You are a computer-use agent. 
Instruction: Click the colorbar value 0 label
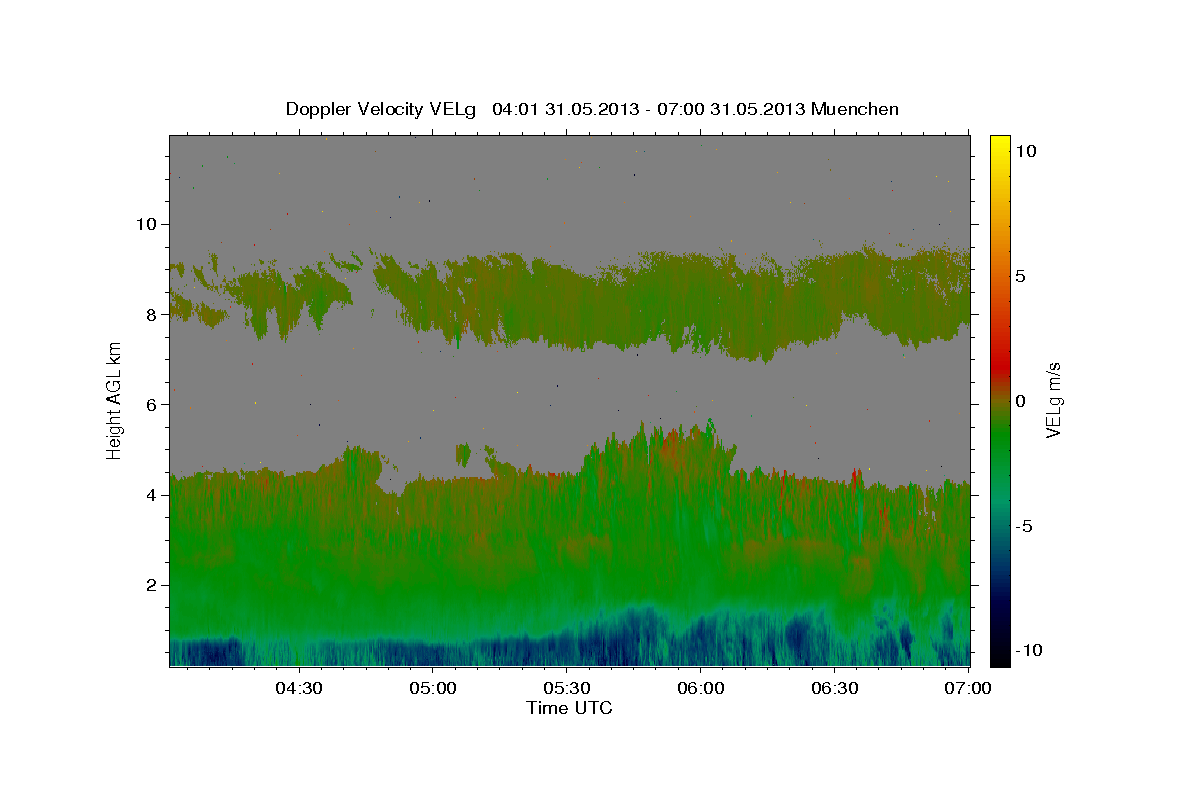(x=1021, y=401)
